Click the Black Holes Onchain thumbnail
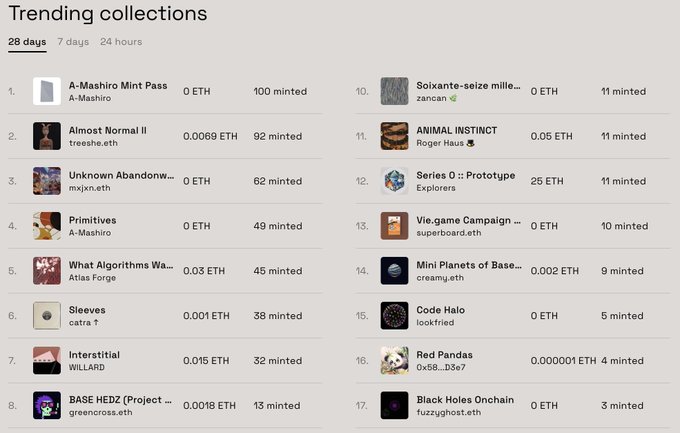 click(x=395, y=406)
